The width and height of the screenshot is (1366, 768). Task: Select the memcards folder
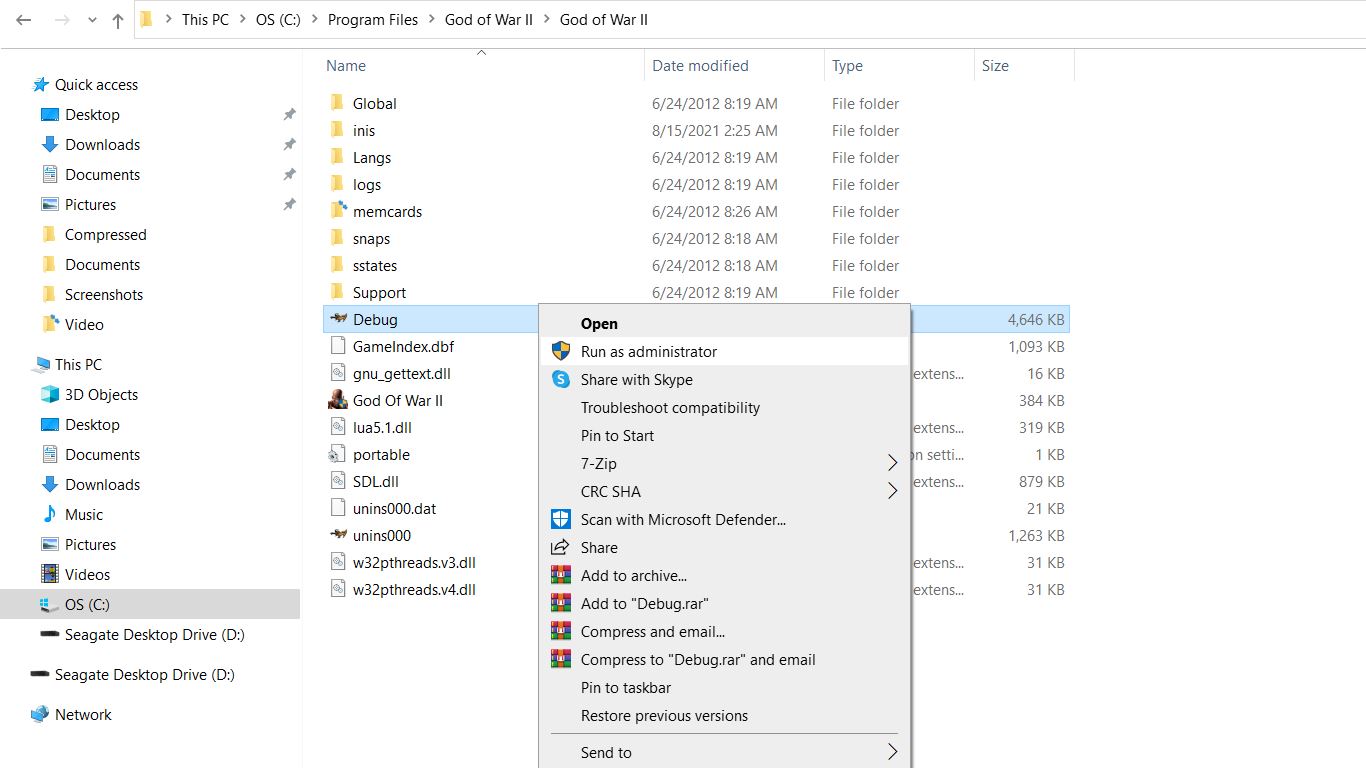coord(387,212)
